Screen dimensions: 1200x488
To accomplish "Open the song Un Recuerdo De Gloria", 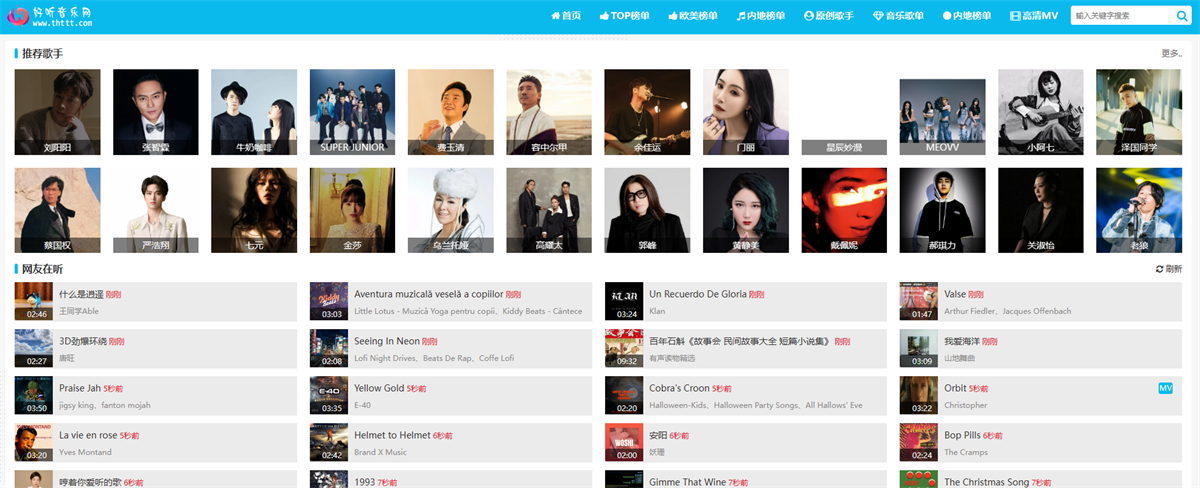I will 698,294.
